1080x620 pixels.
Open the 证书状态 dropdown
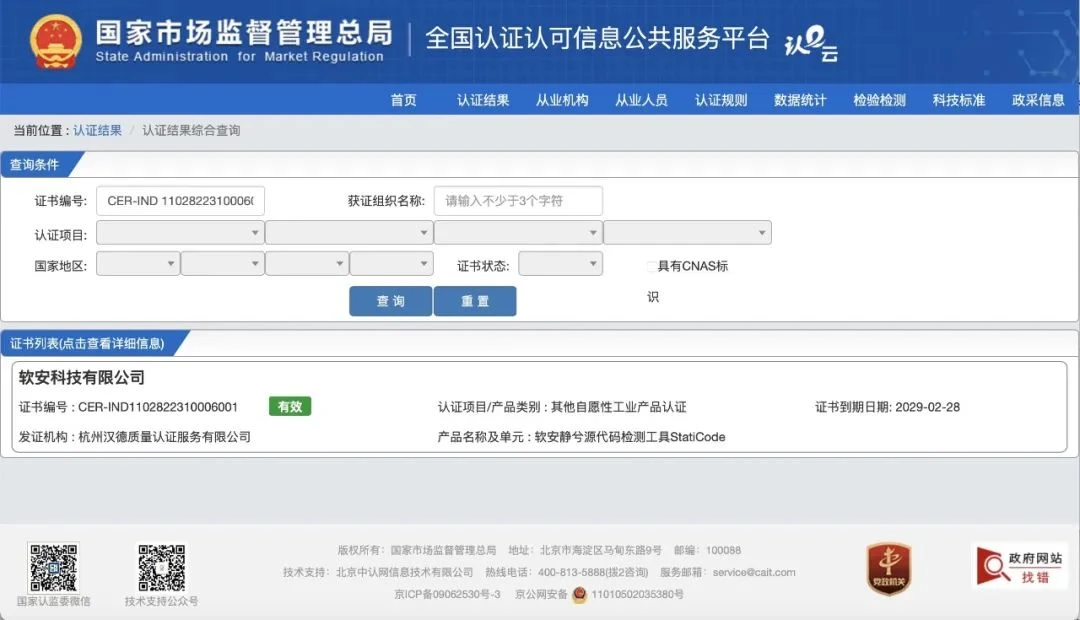click(x=561, y=264)
